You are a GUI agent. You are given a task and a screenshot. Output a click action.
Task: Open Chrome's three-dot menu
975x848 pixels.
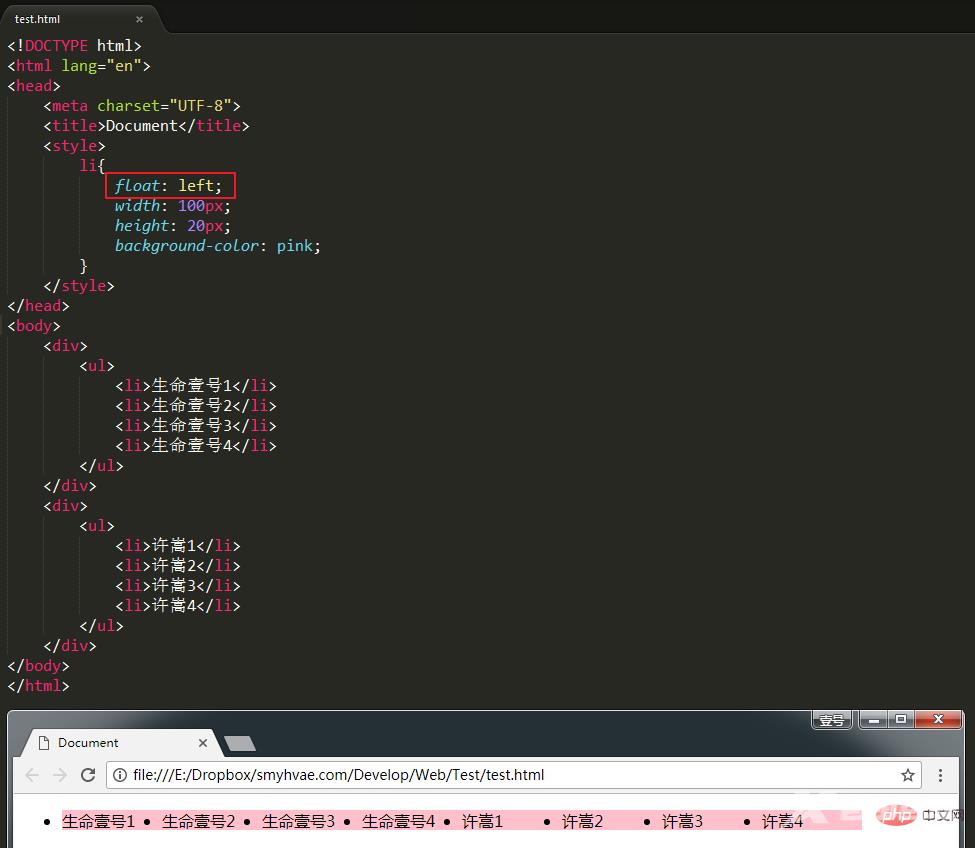940,775
